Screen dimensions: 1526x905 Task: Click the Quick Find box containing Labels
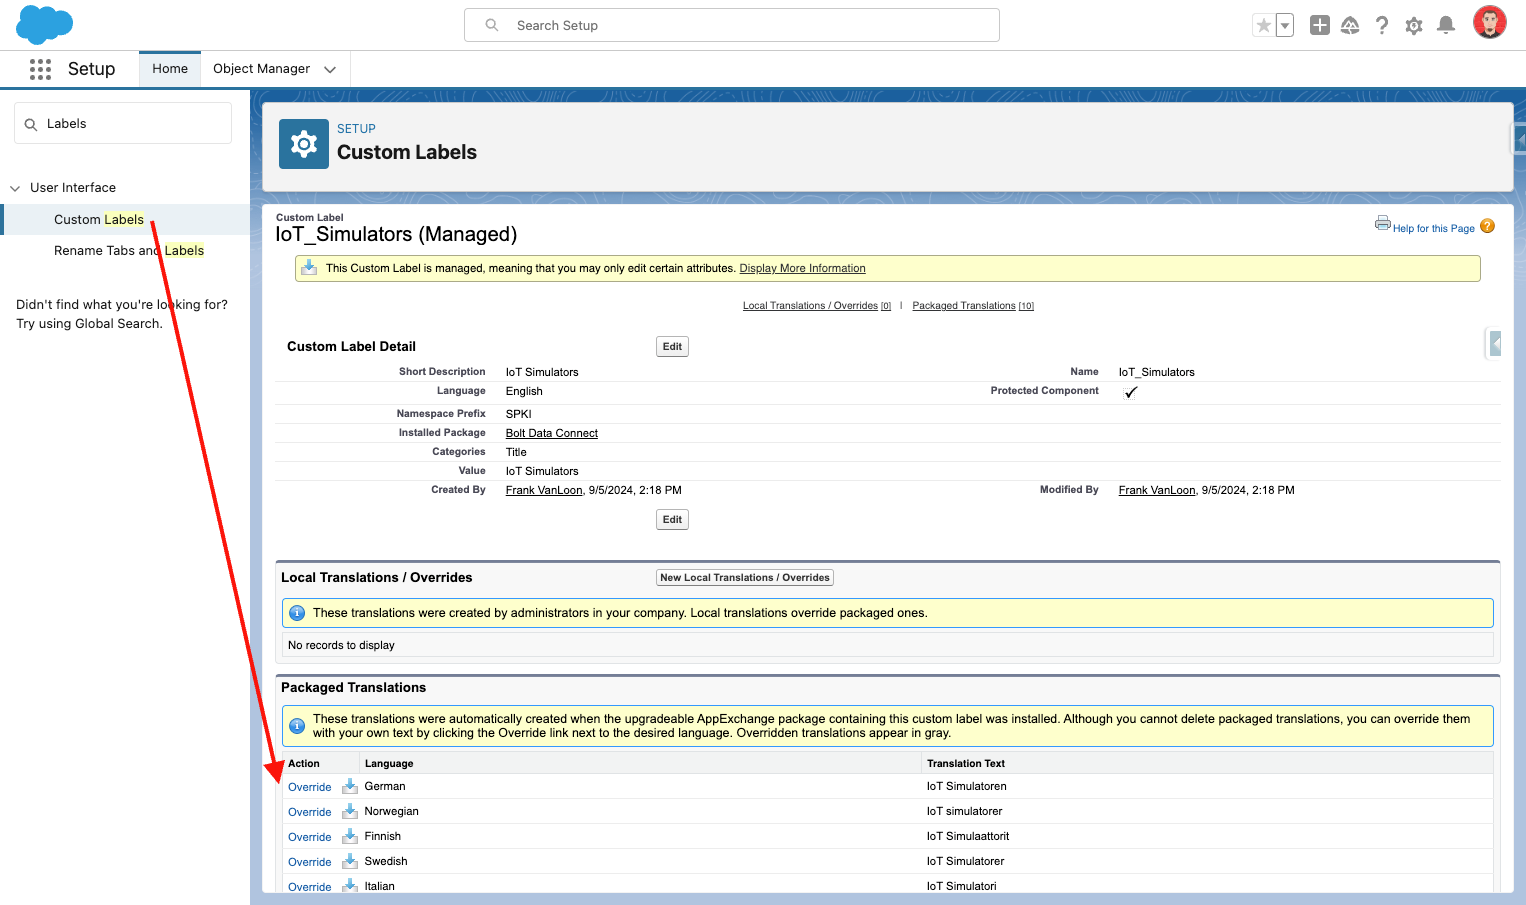[x=123, y=124]
